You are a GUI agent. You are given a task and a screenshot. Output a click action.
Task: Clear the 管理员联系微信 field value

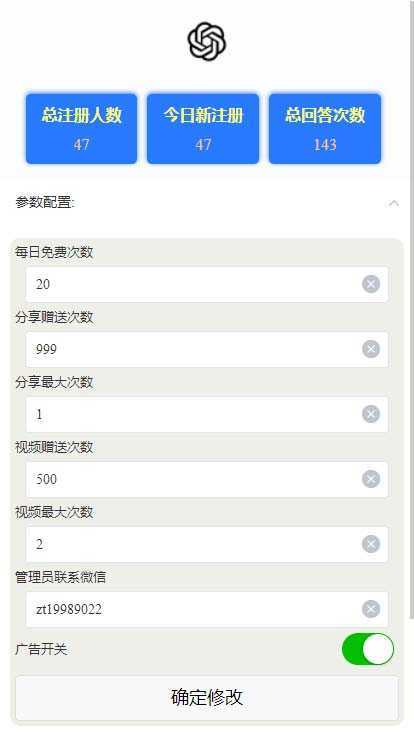click(x=371, y=609)
